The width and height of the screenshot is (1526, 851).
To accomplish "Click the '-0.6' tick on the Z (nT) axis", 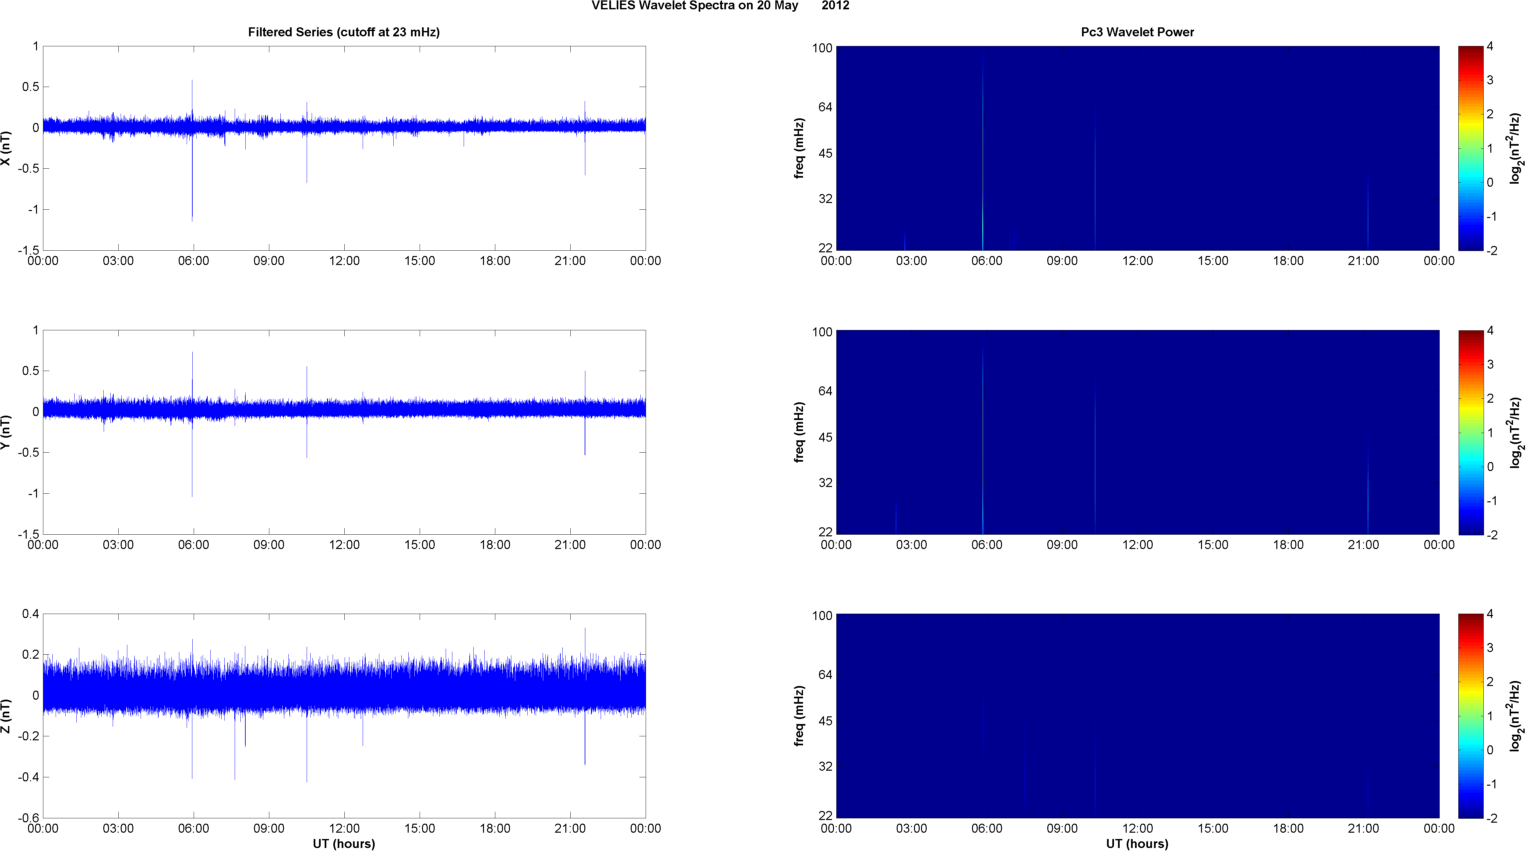I will pos(28,818).
